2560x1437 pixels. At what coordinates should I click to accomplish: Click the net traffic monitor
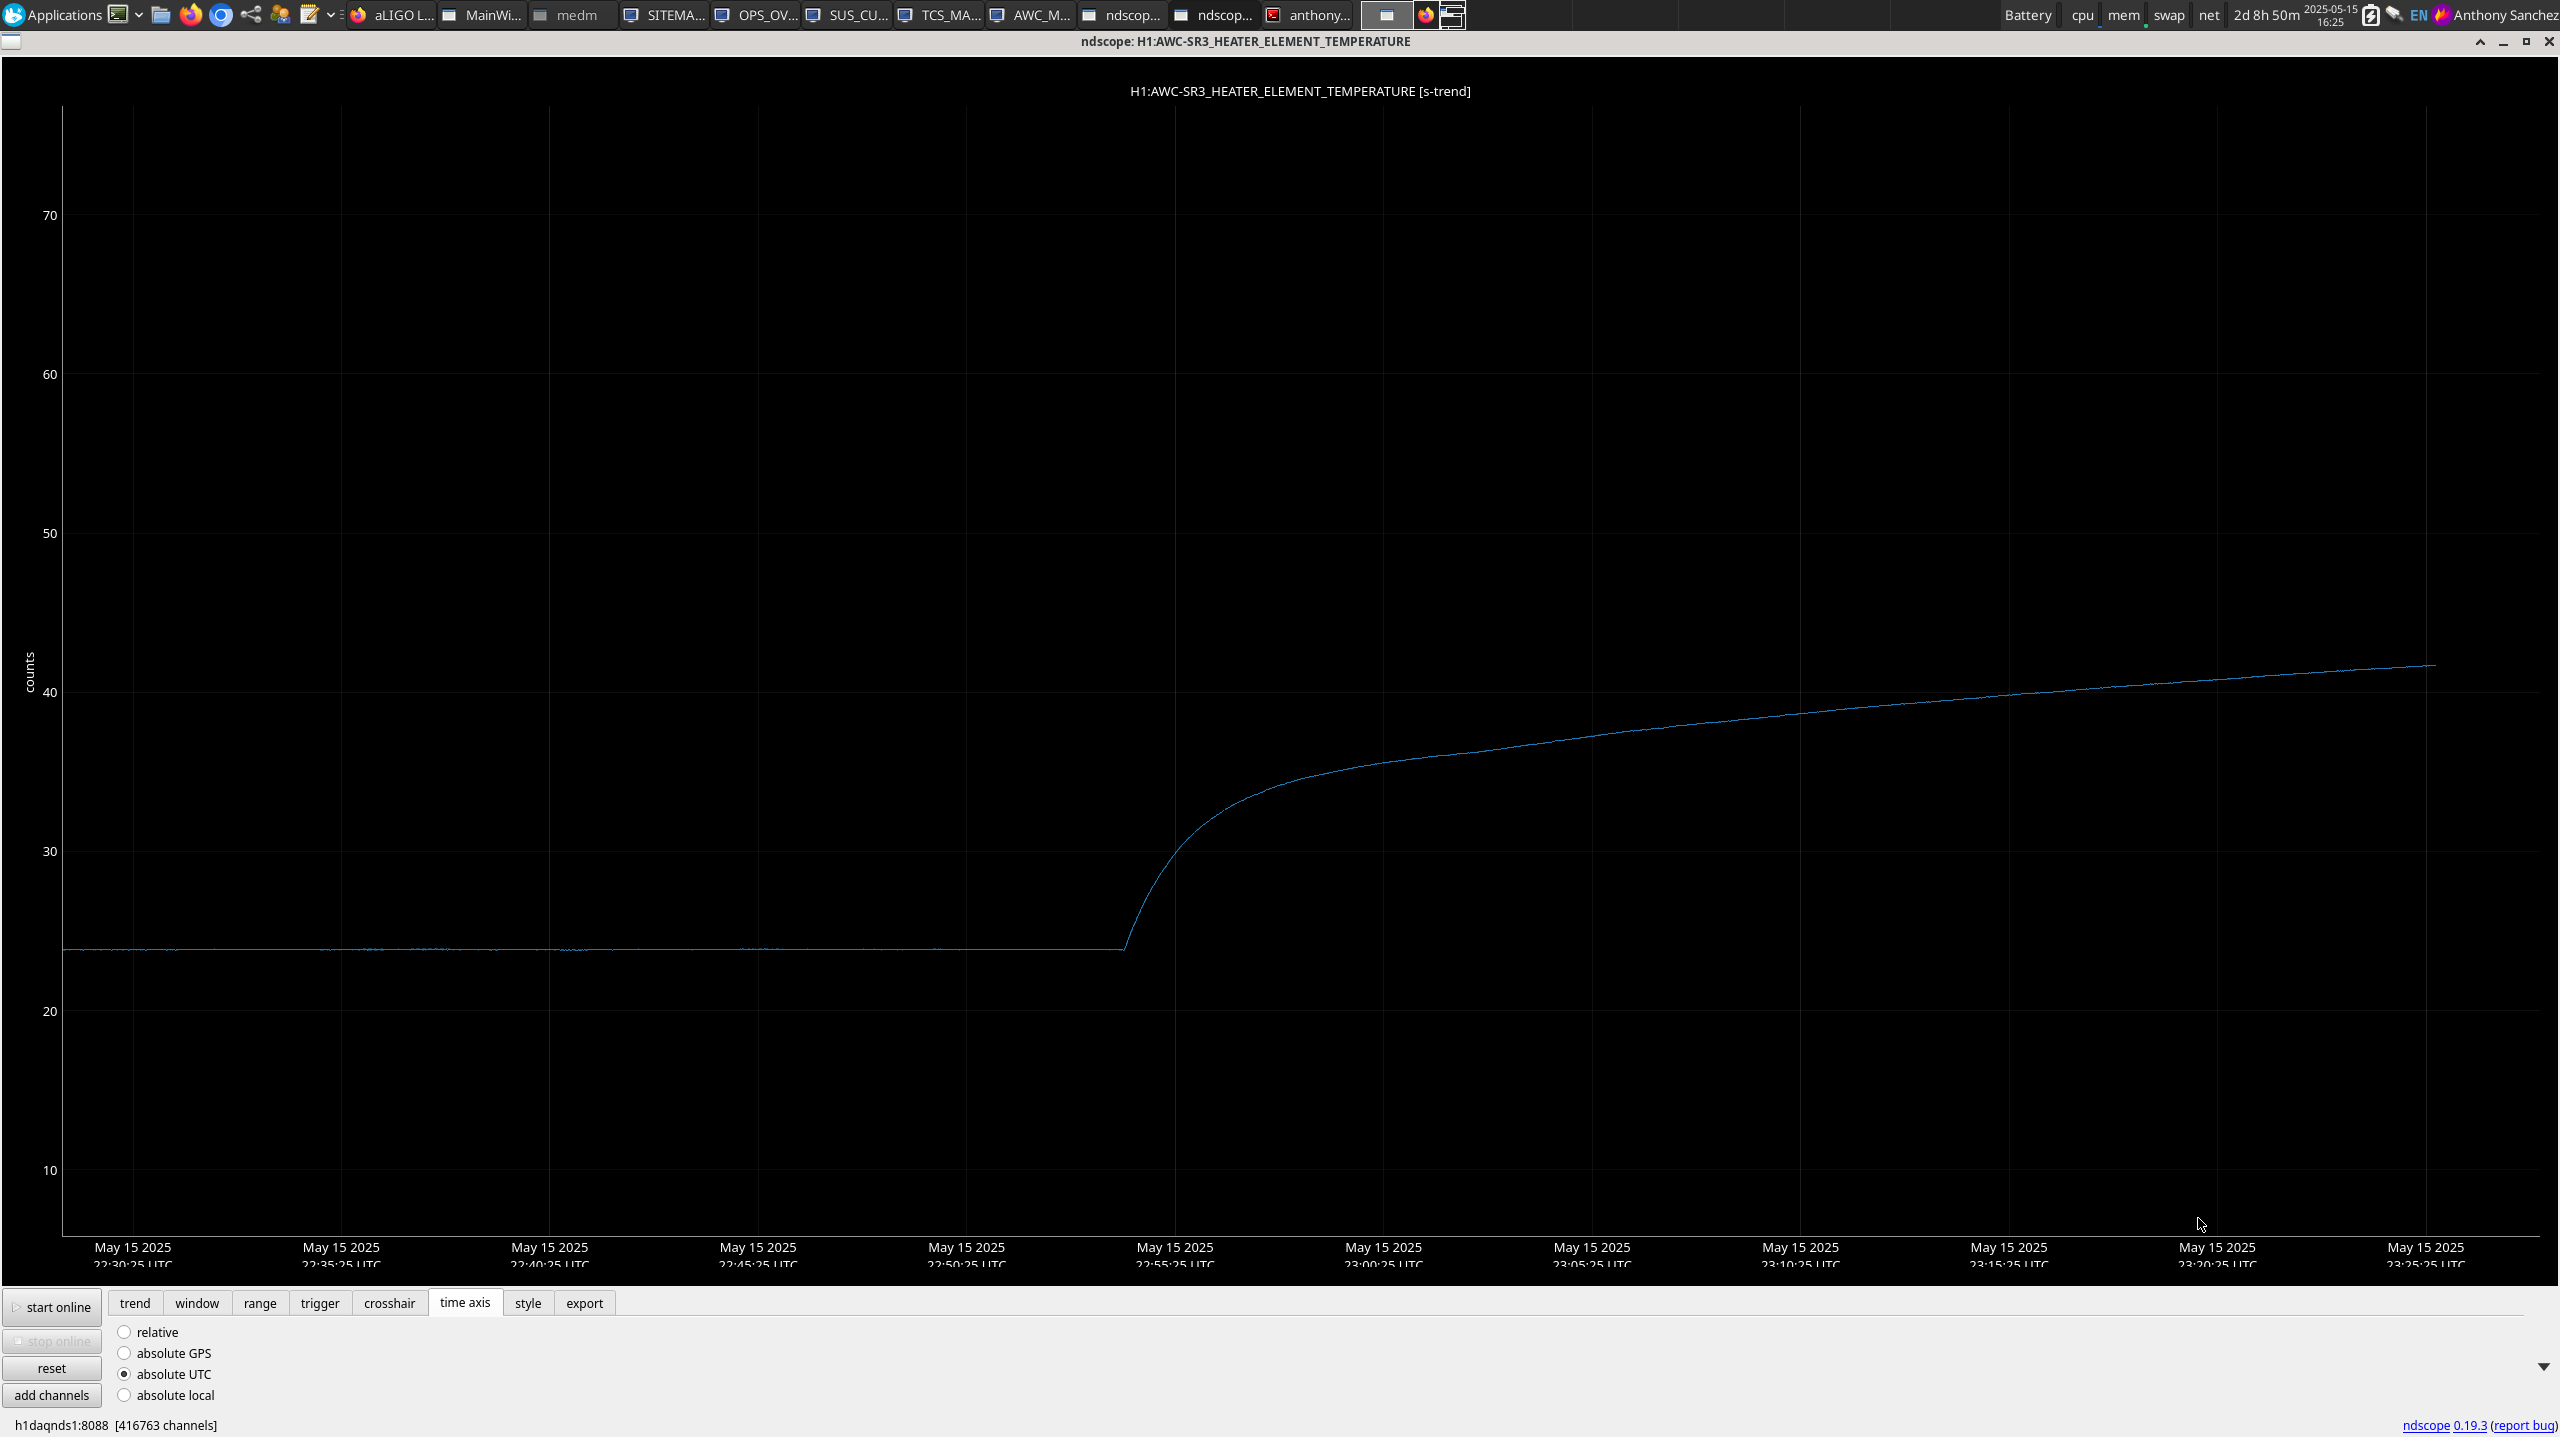click(2209, 15)
